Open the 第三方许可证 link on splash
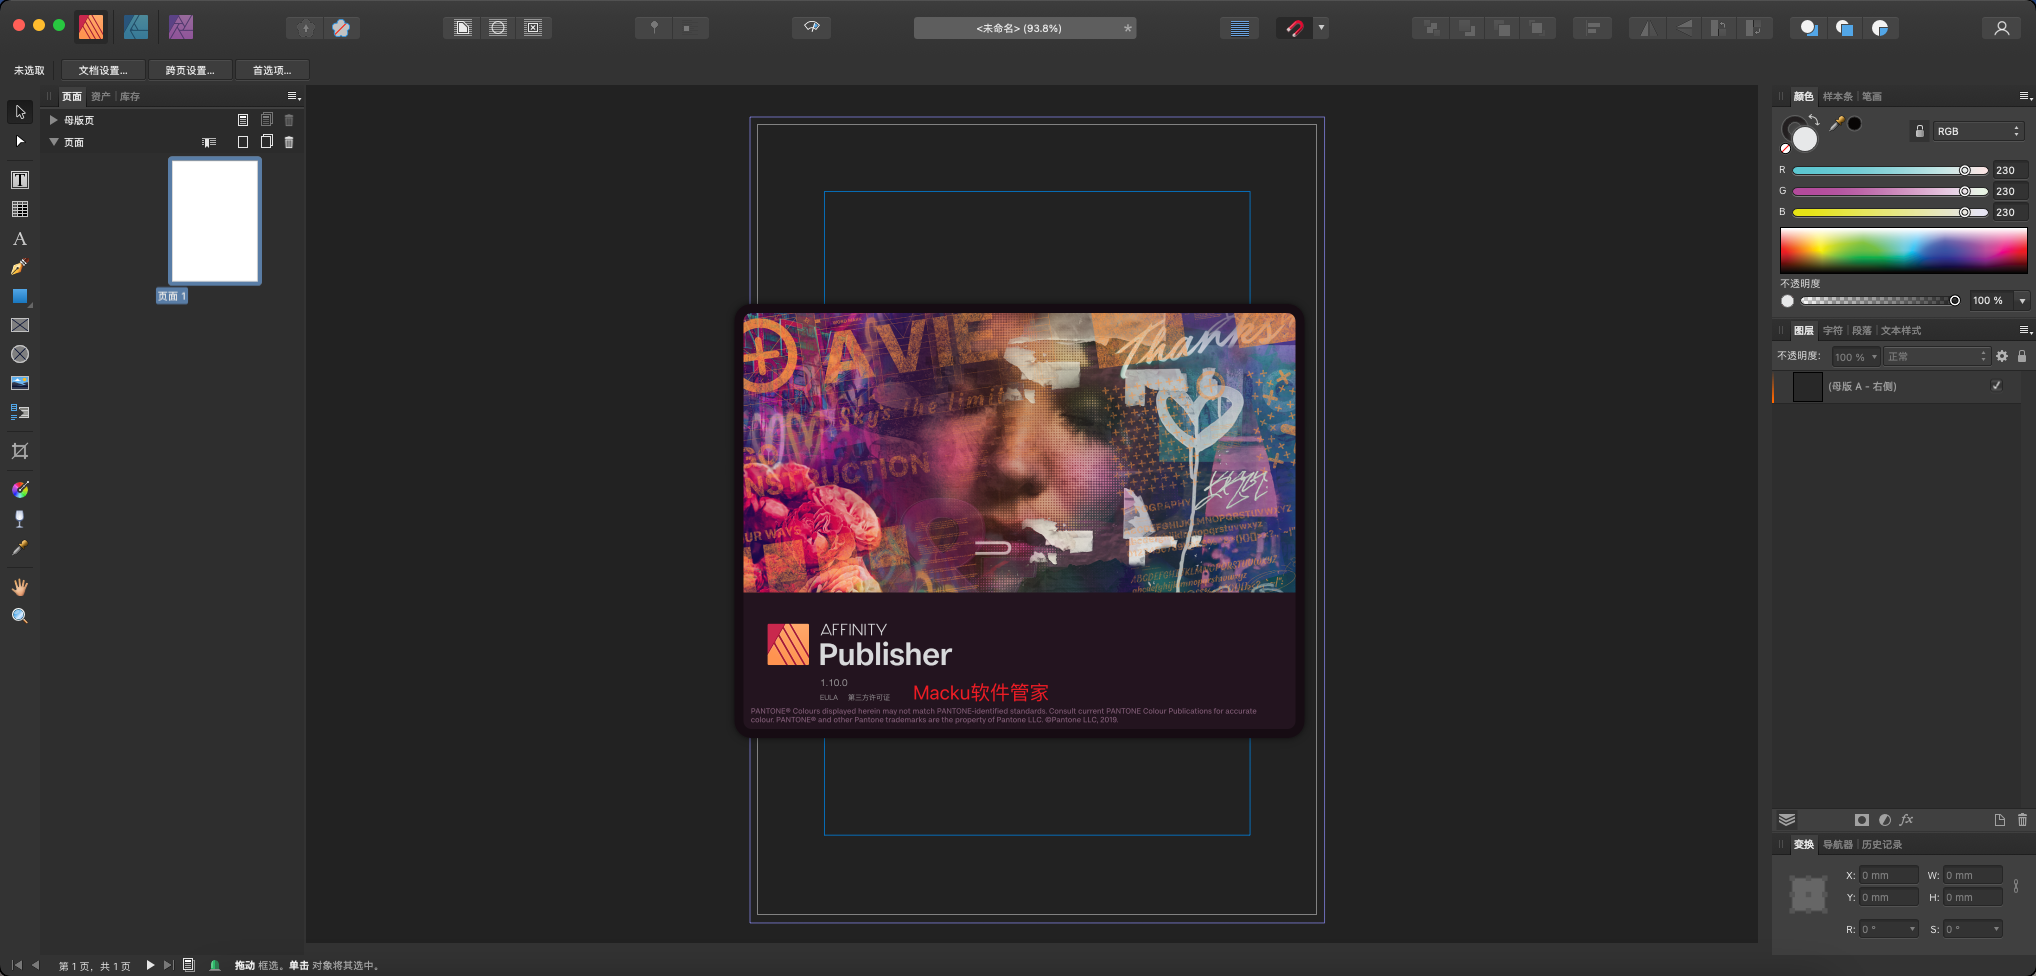 point(869,698)
